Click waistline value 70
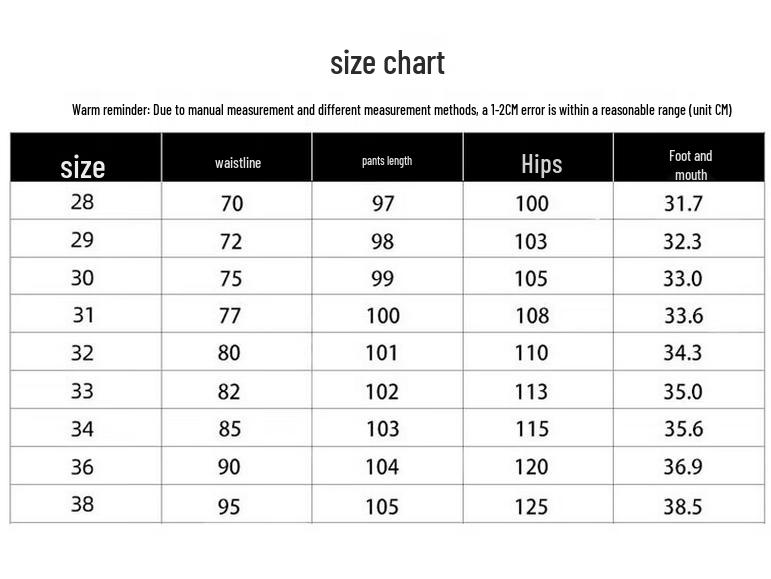This screenshot has width=771, height=579. click(x=231, y=204)
